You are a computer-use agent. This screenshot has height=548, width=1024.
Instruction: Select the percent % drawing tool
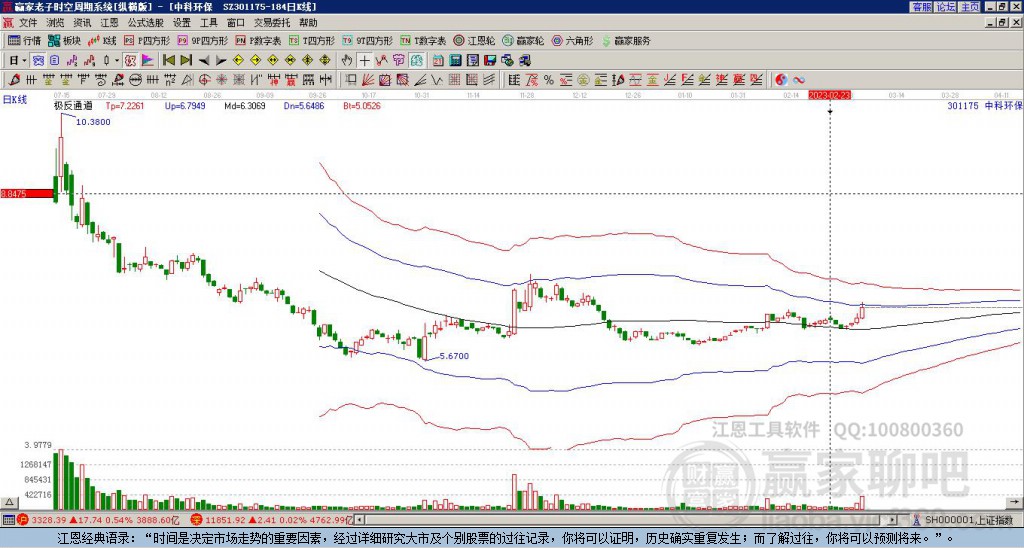click(549, 80)
